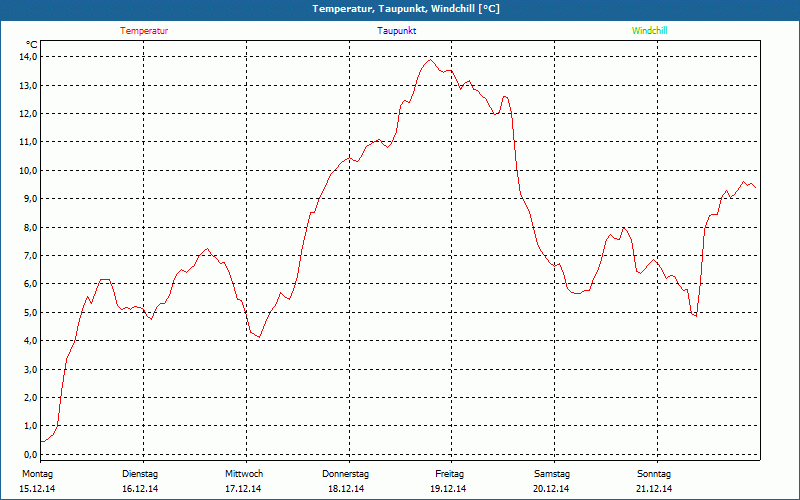800x500 pixels.
Task: Click the date 21.12.14
Action: coord(654,489)
